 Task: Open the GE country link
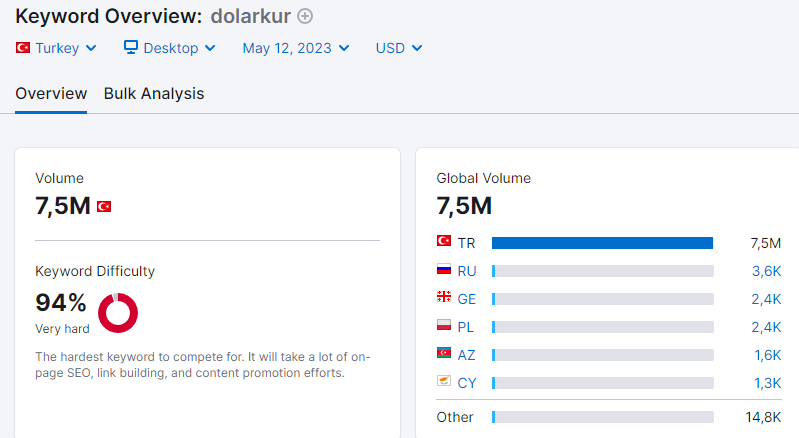tap(467, 299)
